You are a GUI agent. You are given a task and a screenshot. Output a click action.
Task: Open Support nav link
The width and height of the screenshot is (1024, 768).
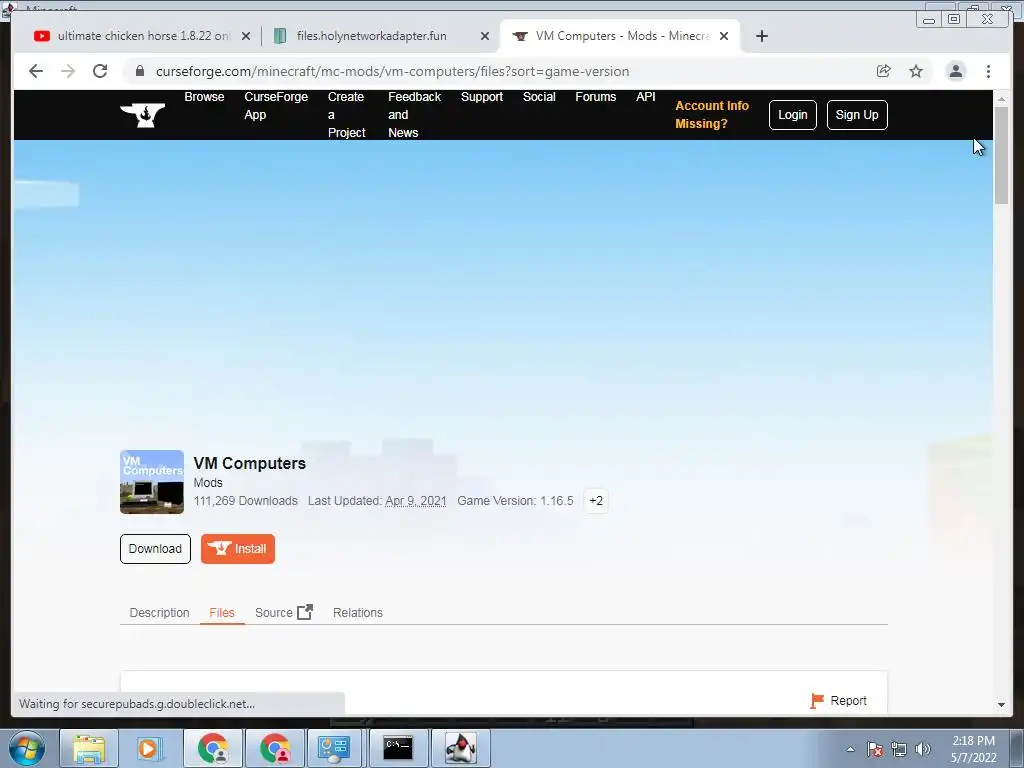pos(482,97)
